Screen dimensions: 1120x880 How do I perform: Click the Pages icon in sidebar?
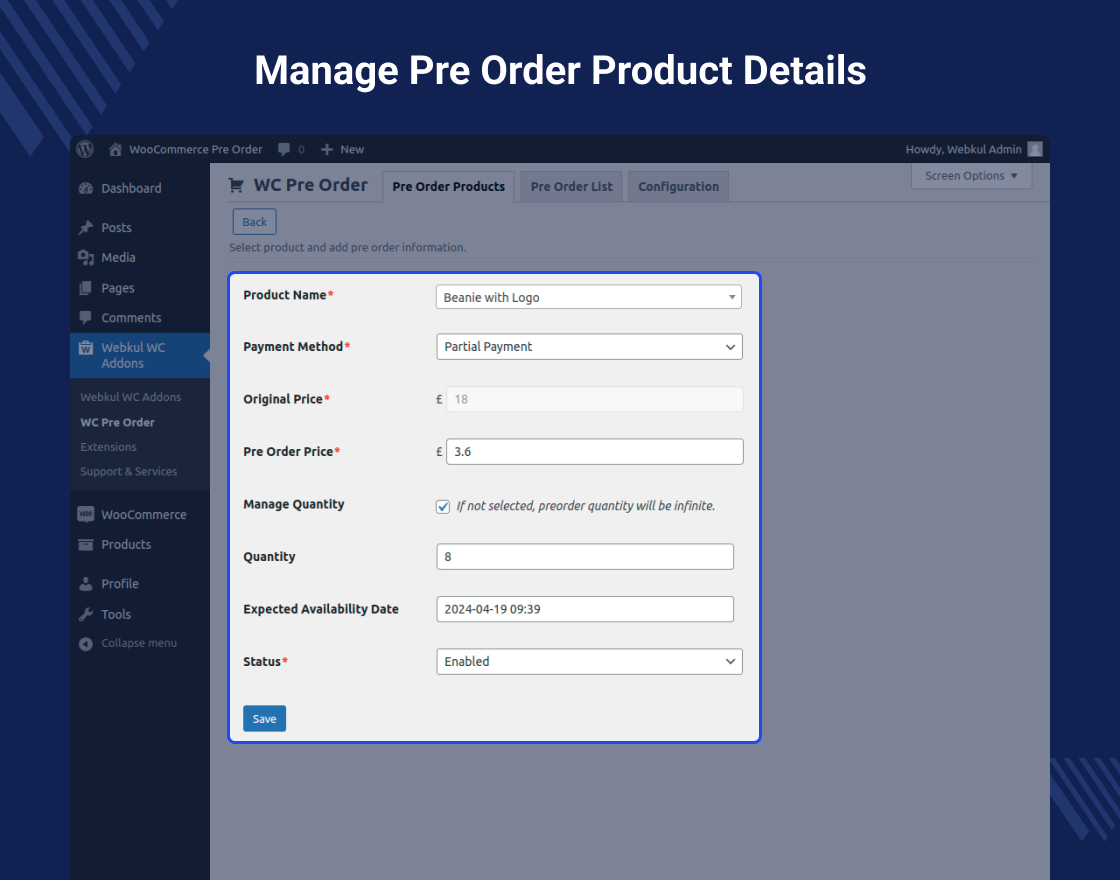point(86,288)
